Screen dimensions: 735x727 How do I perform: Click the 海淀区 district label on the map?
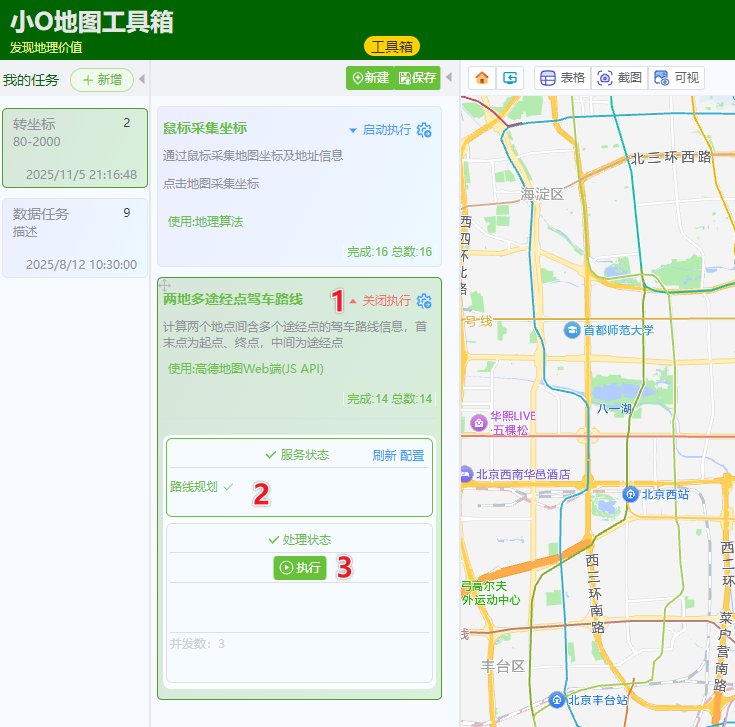(542, 194)
